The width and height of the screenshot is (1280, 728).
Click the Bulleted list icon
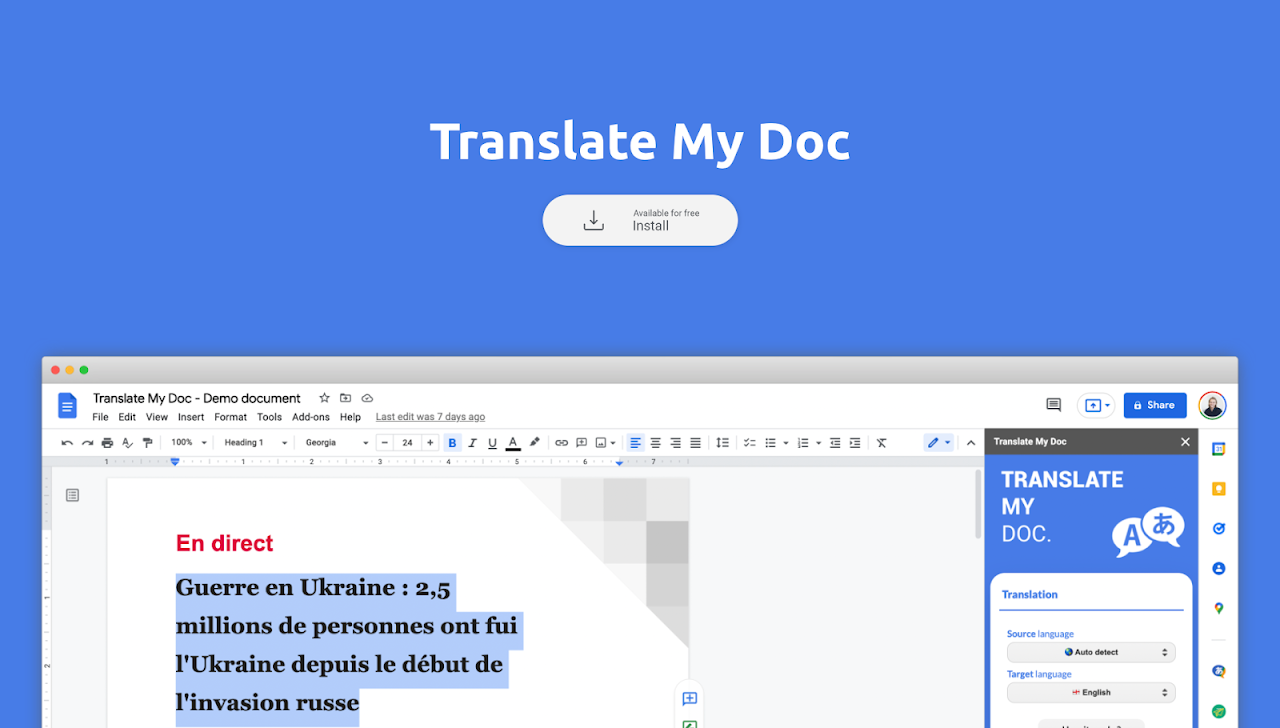click(771, 443)
